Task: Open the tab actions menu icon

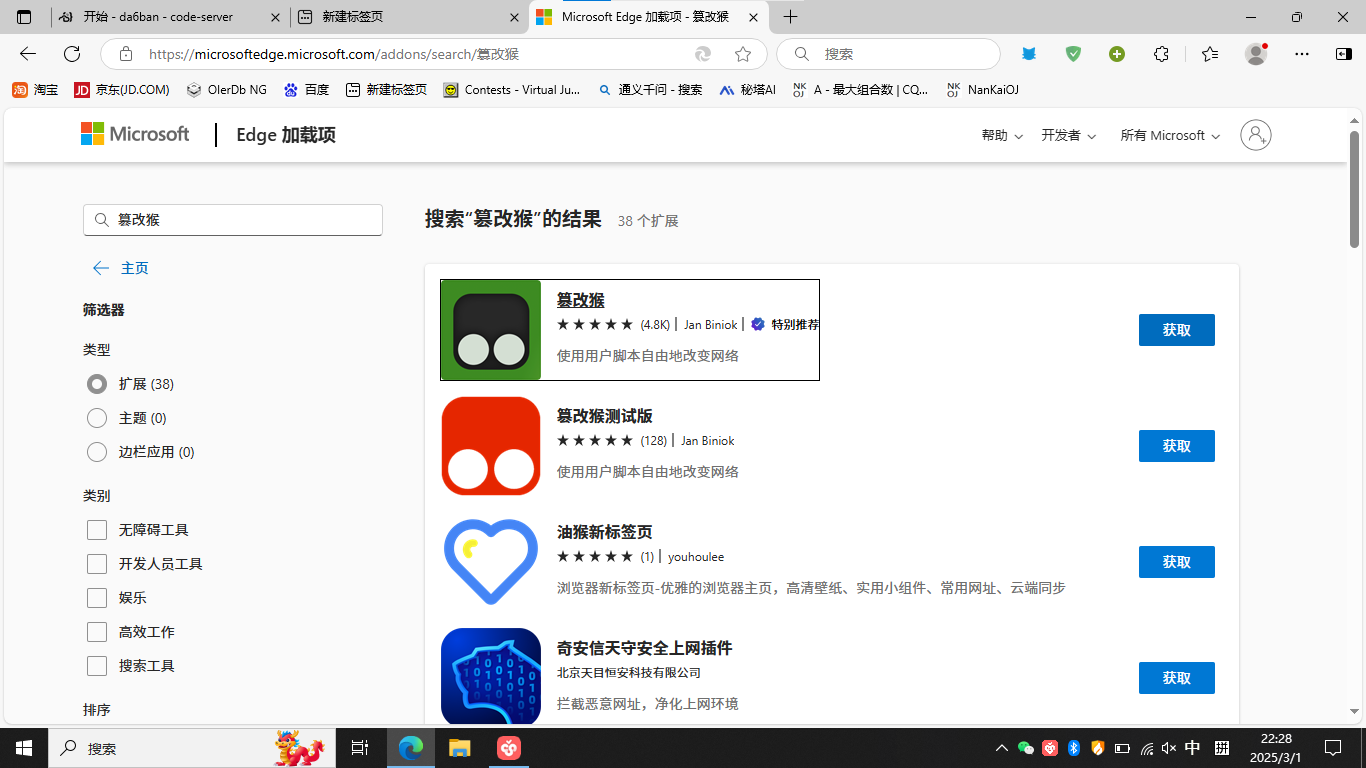Action: point(24,17)
